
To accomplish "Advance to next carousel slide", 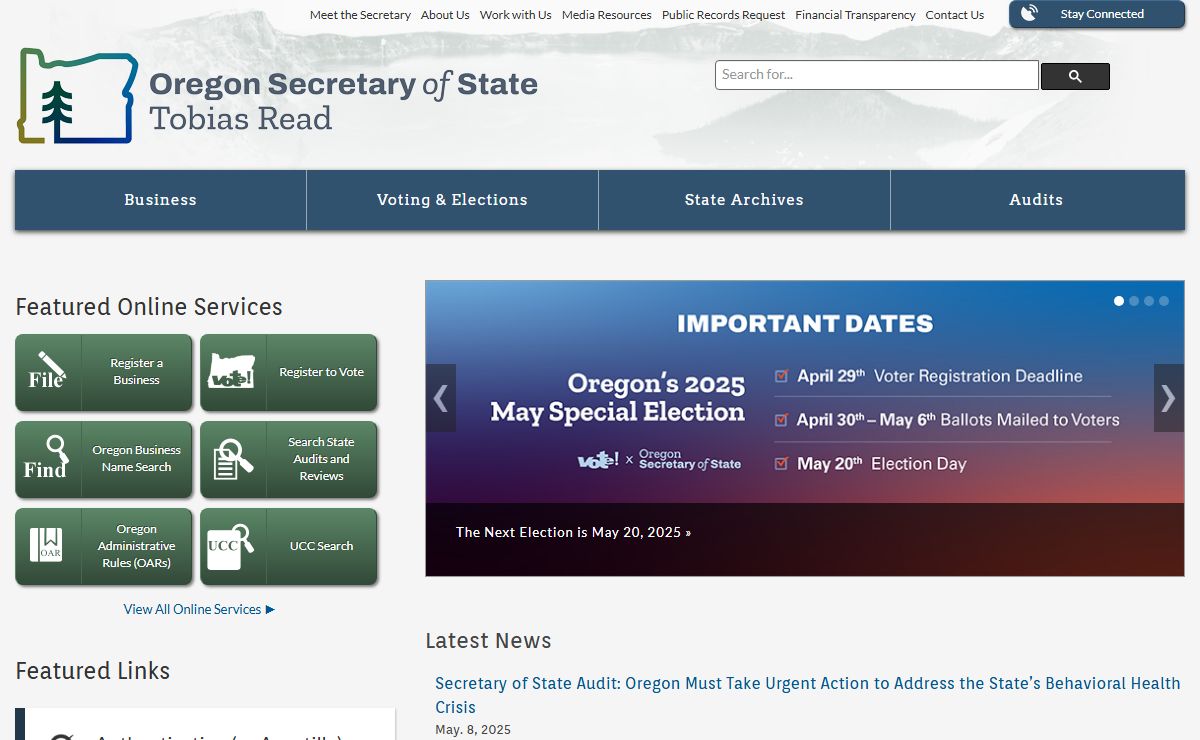I will (x=1168, y=398).
